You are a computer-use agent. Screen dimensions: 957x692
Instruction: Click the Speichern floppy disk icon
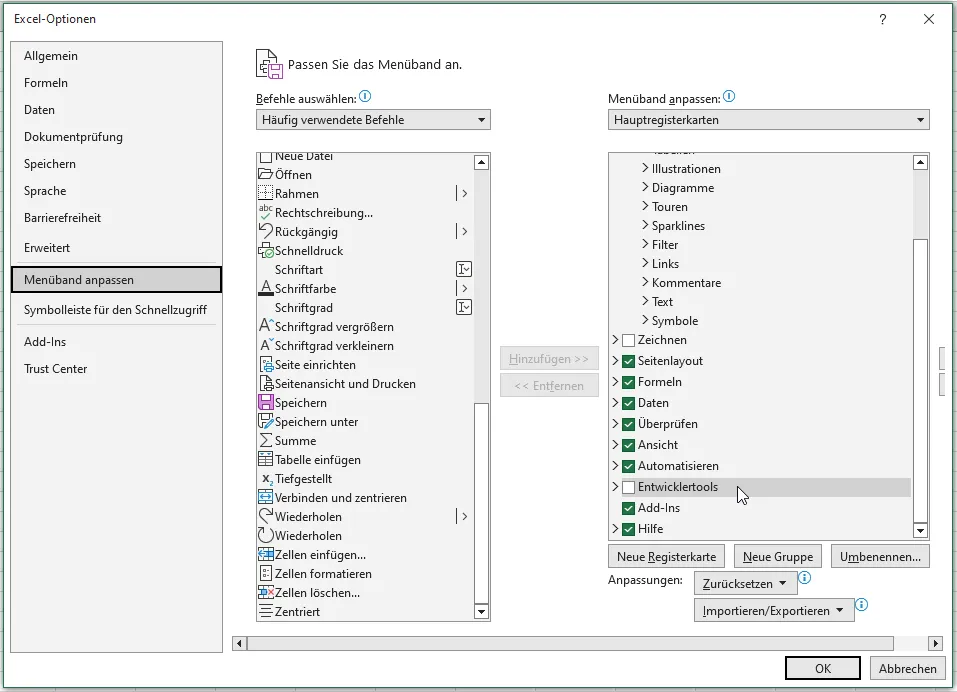pyautogui.click(x=266, y=403)
